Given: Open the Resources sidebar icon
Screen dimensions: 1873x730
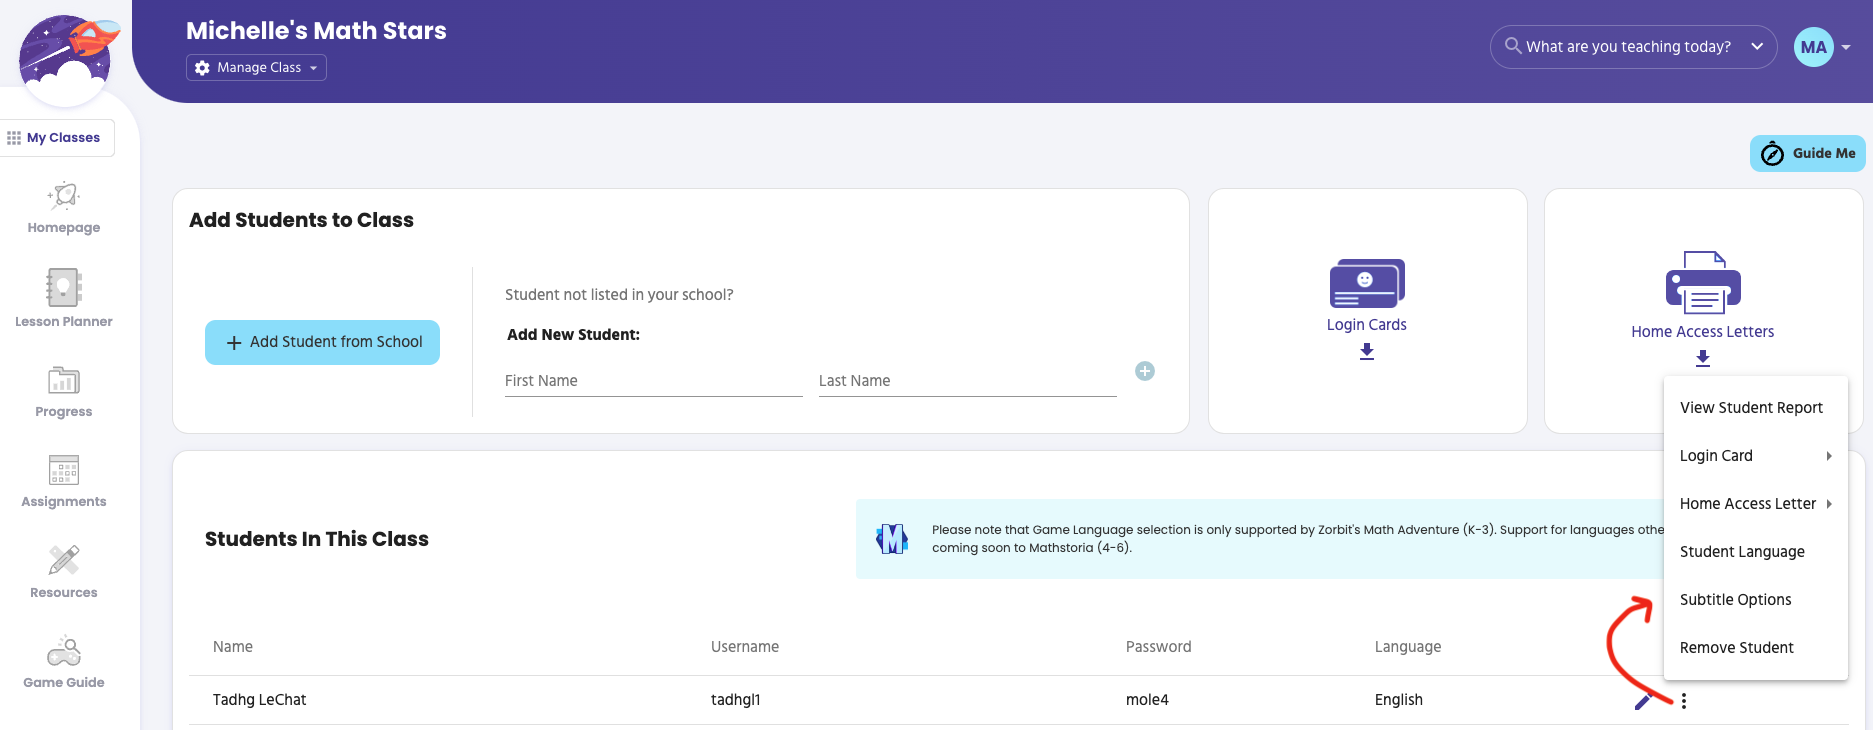Looking at the screenshot, I should [64, 560].
